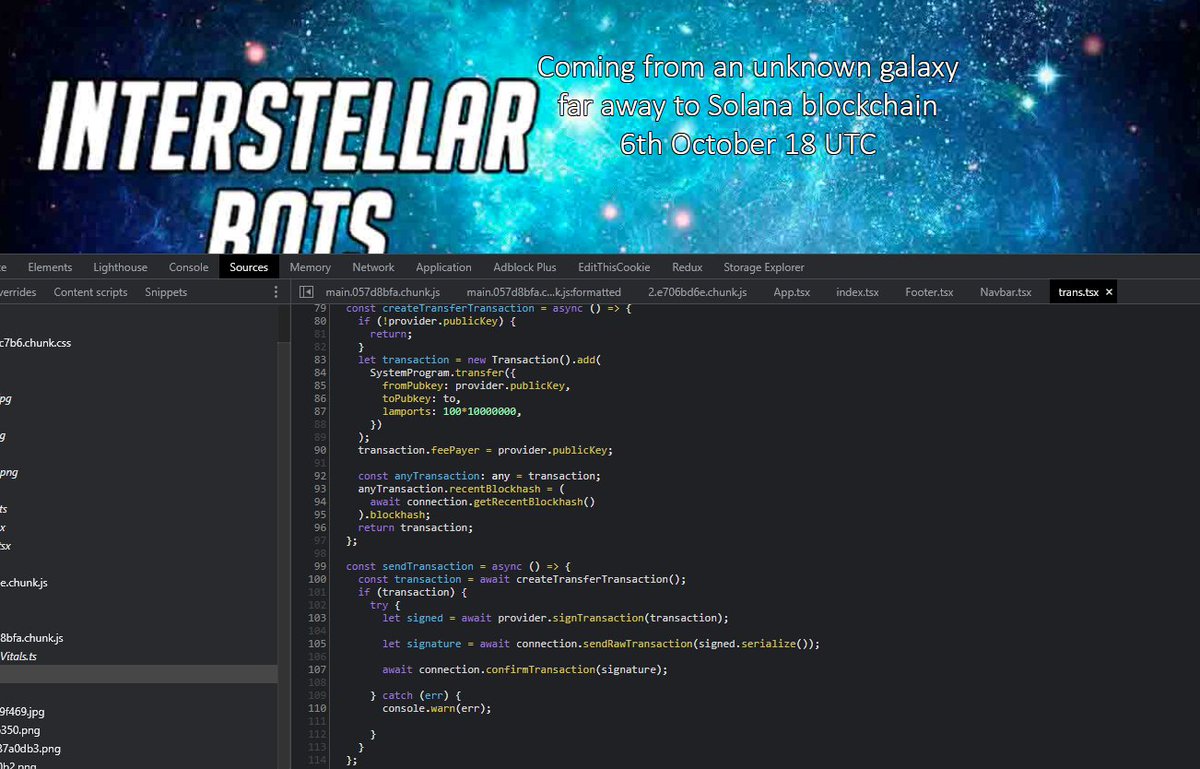Open the Memory tab
Image resolution: width=1200 pixels, height=769 pixels.
(x=310, y=267)
